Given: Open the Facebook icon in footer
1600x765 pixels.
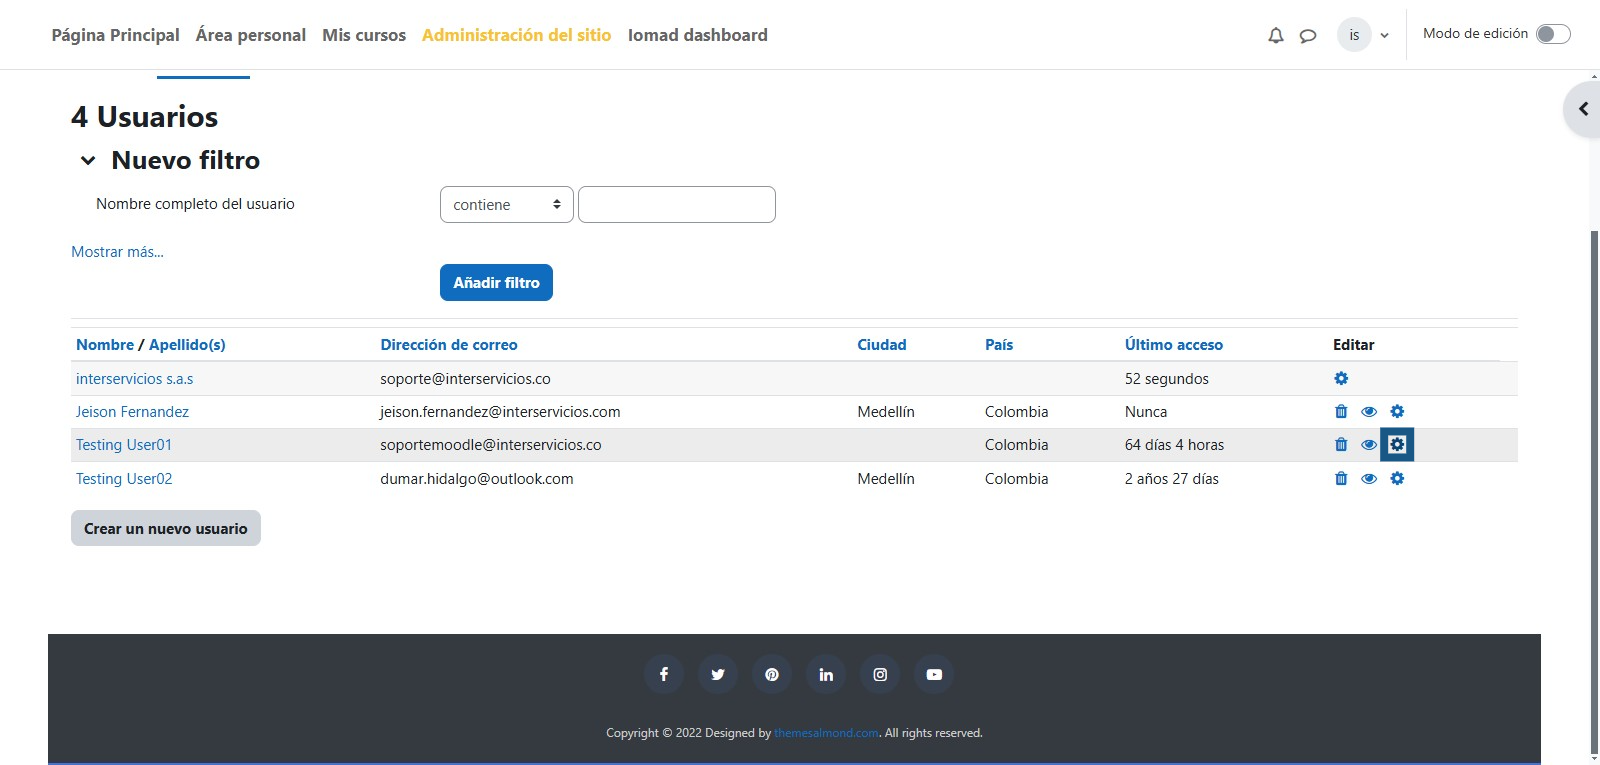Looking at the screenshot, I should click(x=664, y=675).
